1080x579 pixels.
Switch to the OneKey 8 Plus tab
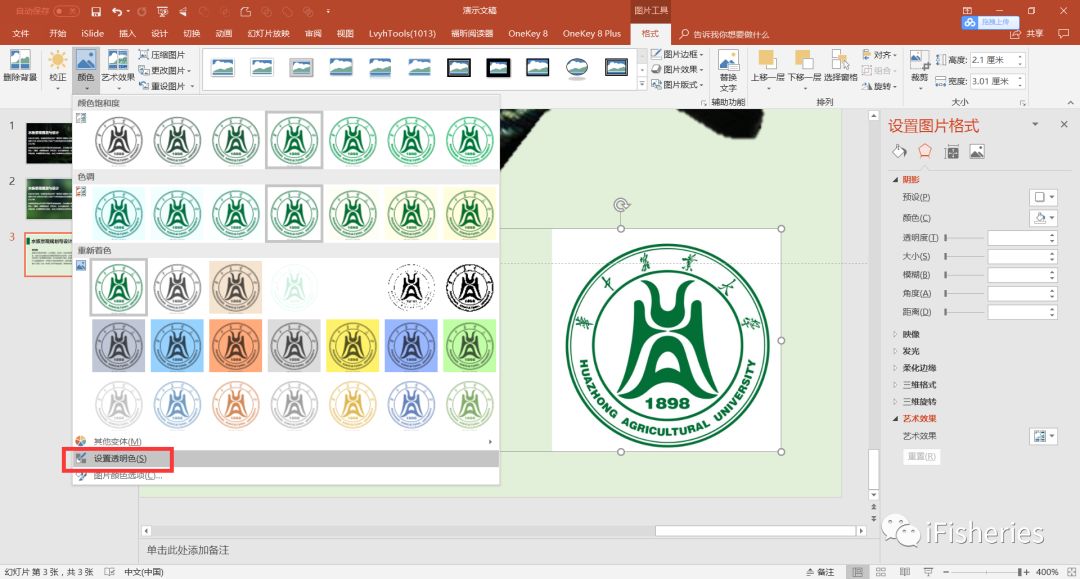click(592, 33)
